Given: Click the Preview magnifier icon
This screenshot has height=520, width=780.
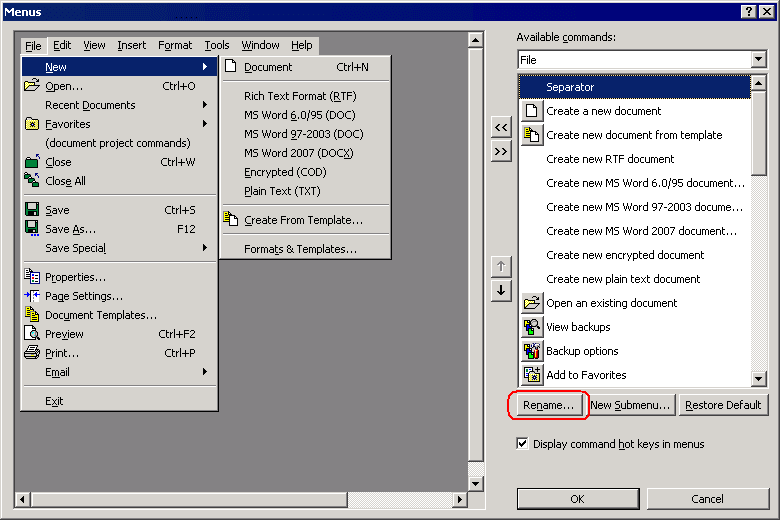Looking at the screenshot, I should [32, 333].
